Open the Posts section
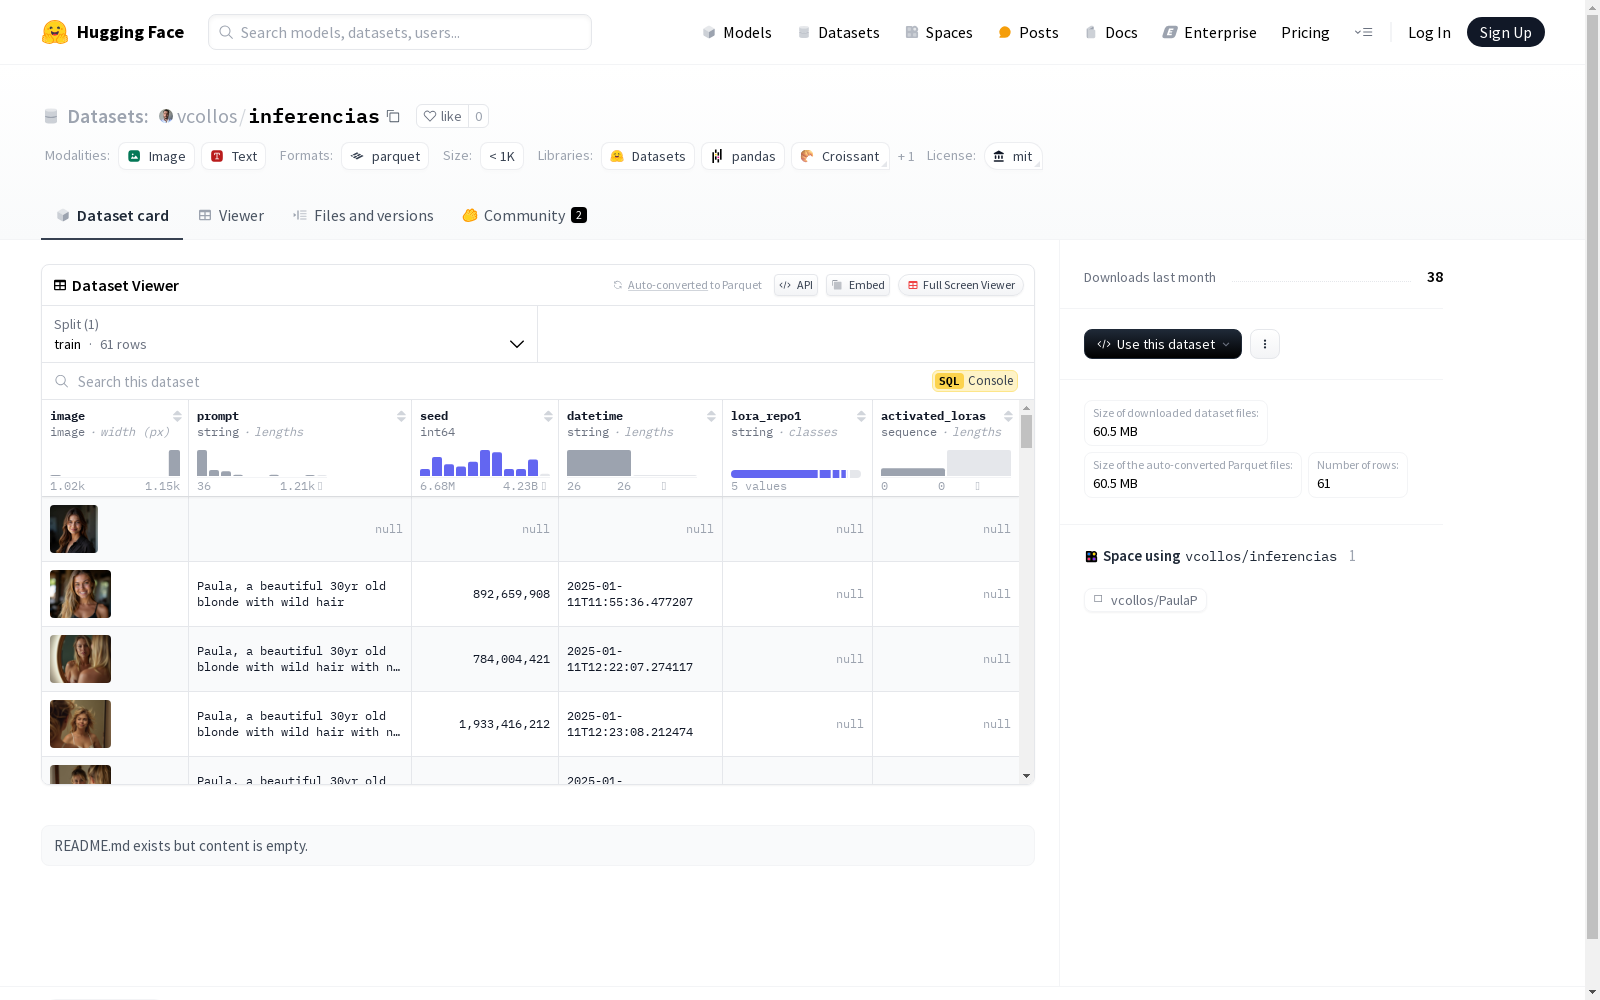The image size is (1600, 1000). (x=1028, y=32)
